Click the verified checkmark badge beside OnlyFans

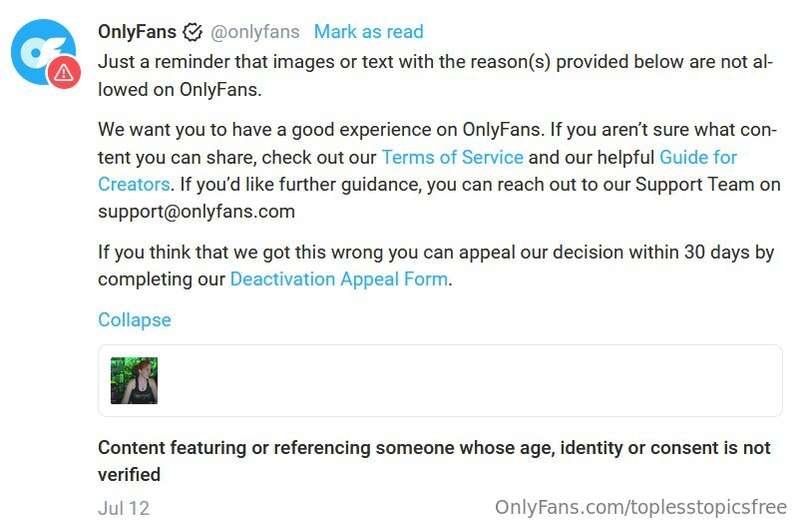(x=192, y=32)
